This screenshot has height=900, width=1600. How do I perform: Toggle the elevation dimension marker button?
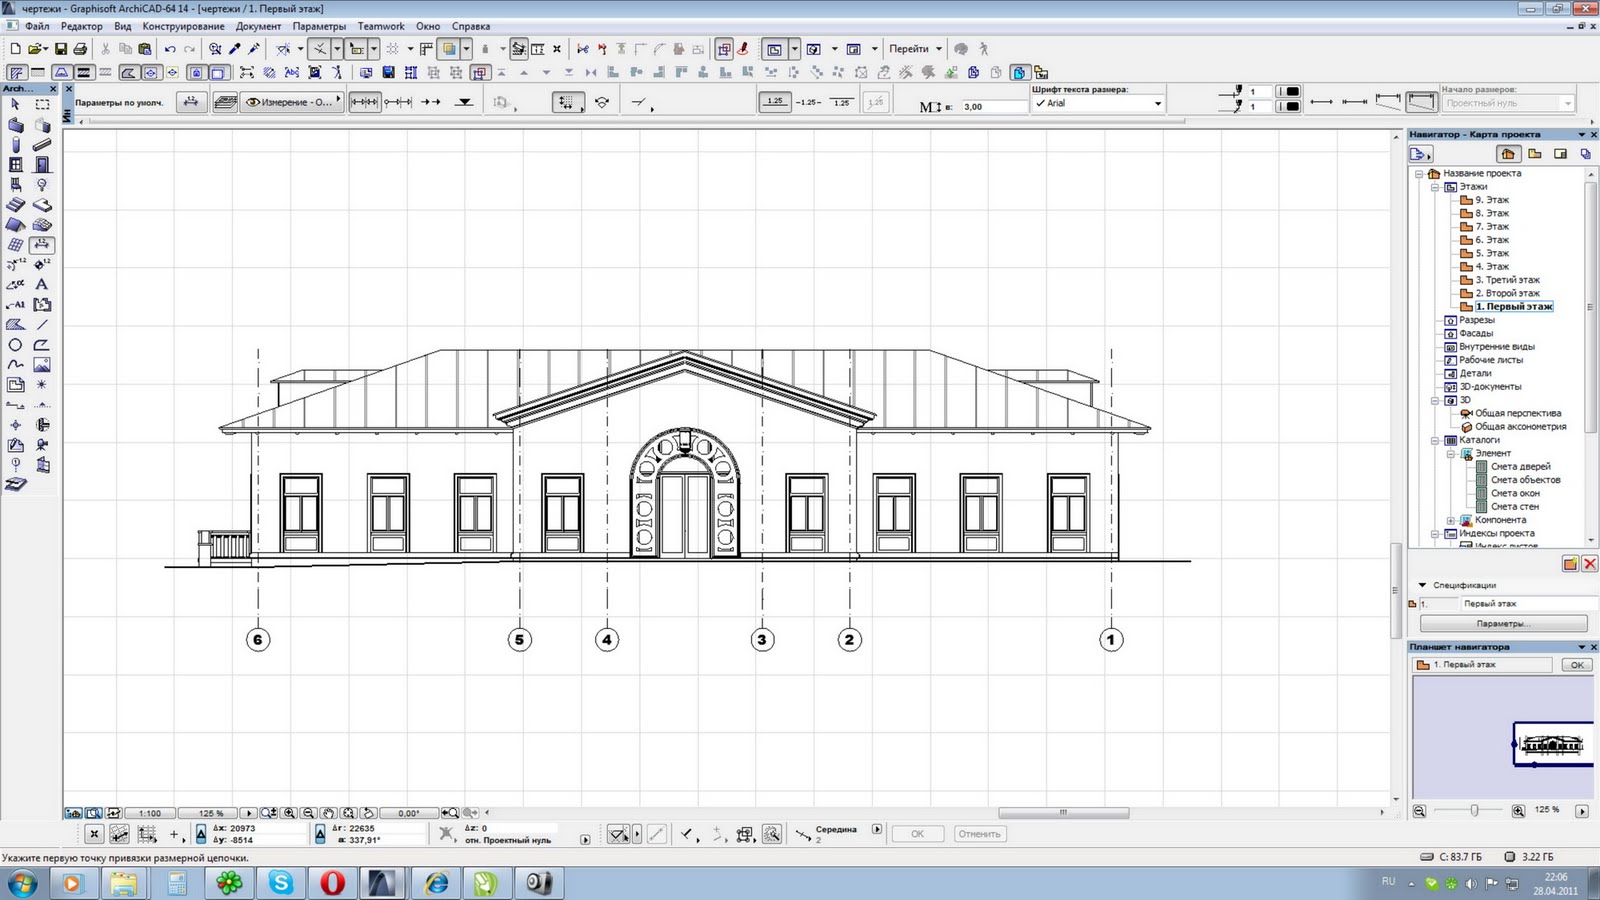464,102
